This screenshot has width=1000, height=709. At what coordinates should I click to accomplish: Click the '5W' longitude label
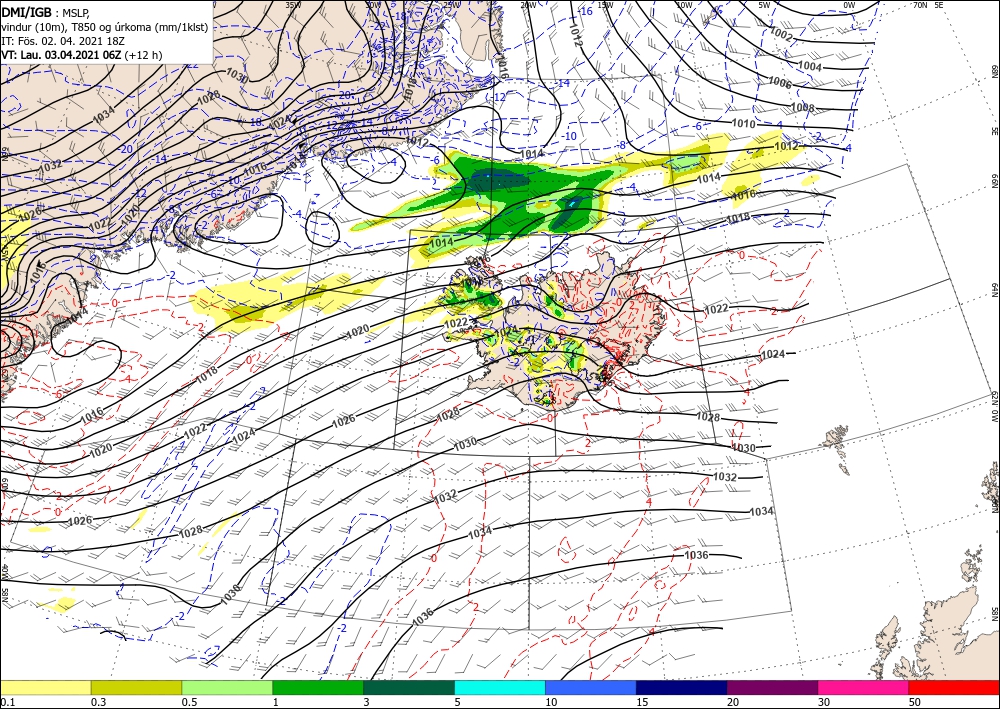pyautogui.click(x=765, y=5)
